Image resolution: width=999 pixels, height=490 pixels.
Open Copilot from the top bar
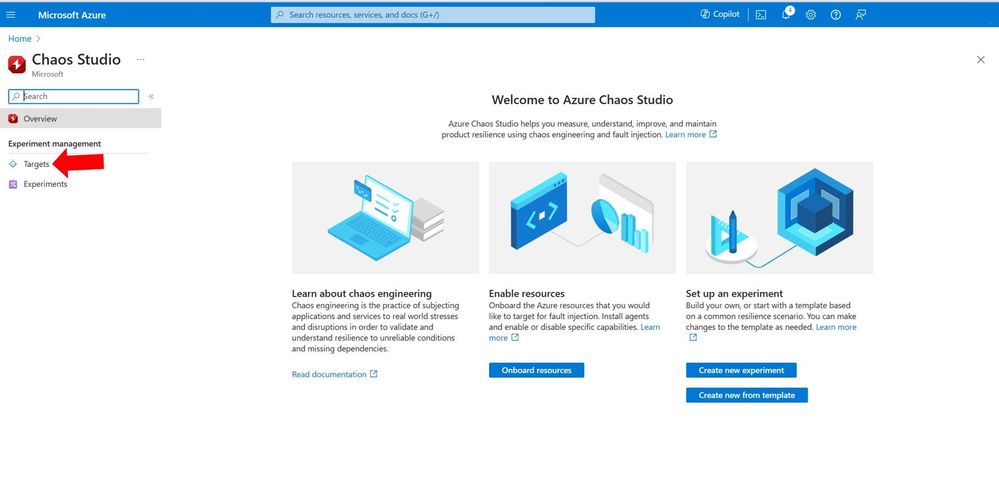[x=720, y=14]
